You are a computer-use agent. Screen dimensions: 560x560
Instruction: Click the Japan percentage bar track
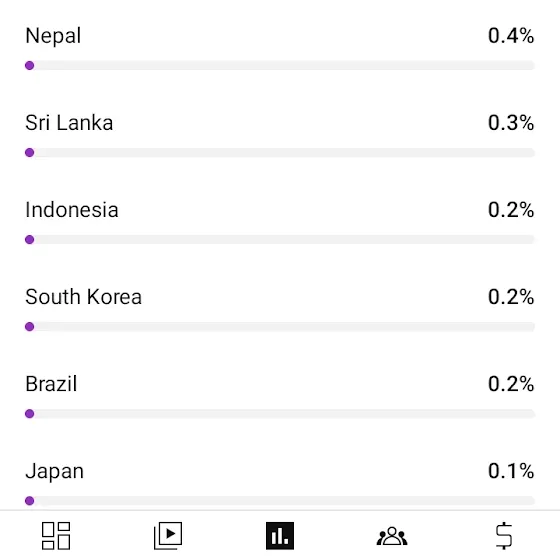[280, 501]
